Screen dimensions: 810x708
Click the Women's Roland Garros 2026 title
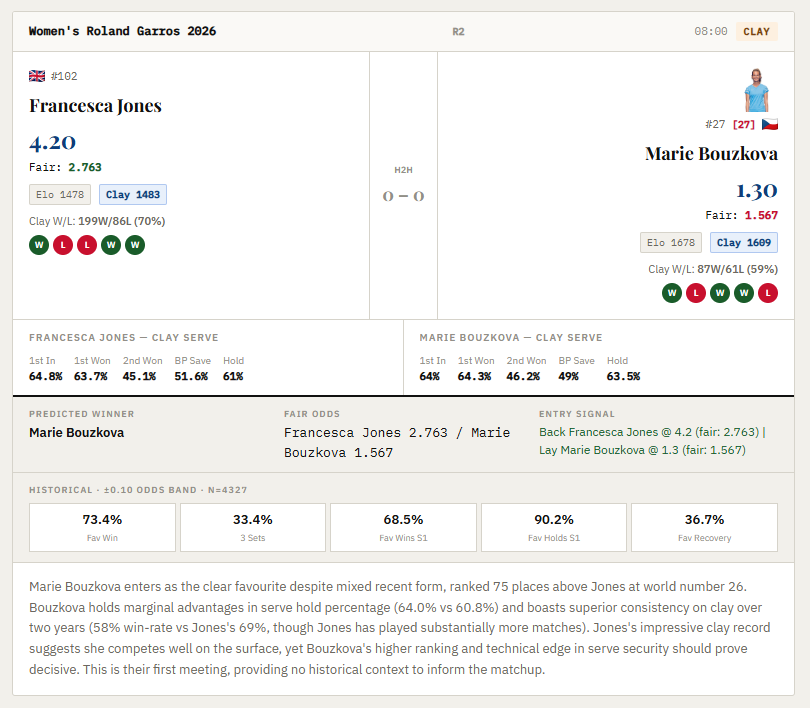coord(122,31)
